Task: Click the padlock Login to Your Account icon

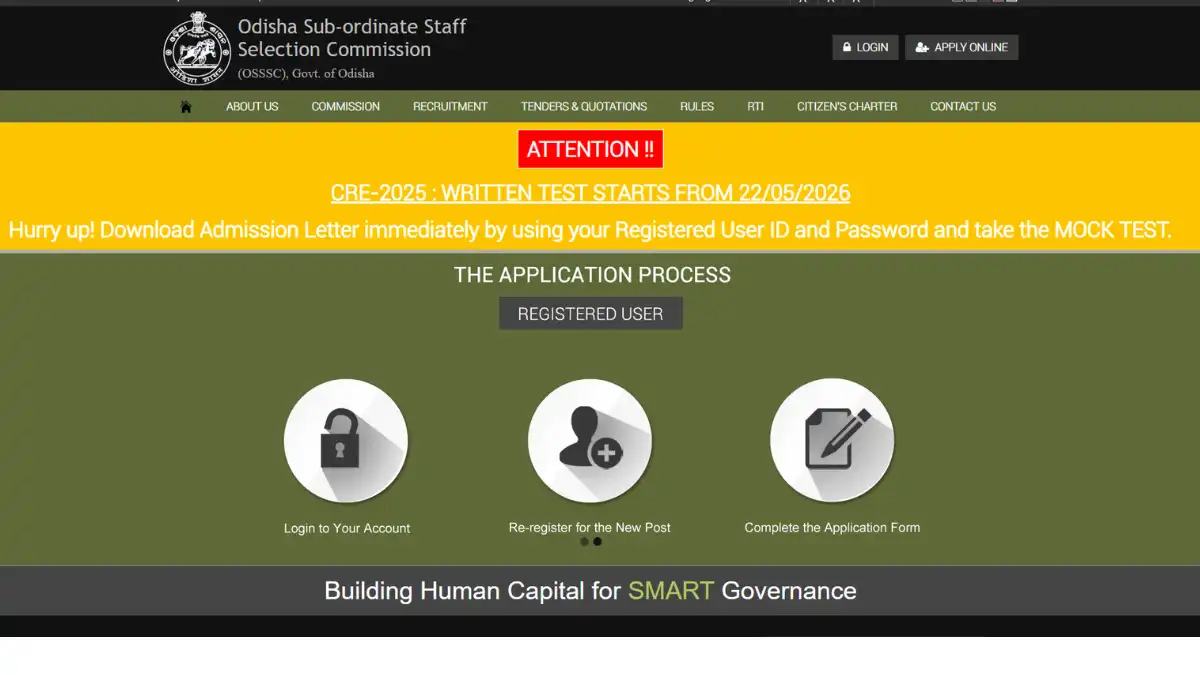Action: (346, 440)
